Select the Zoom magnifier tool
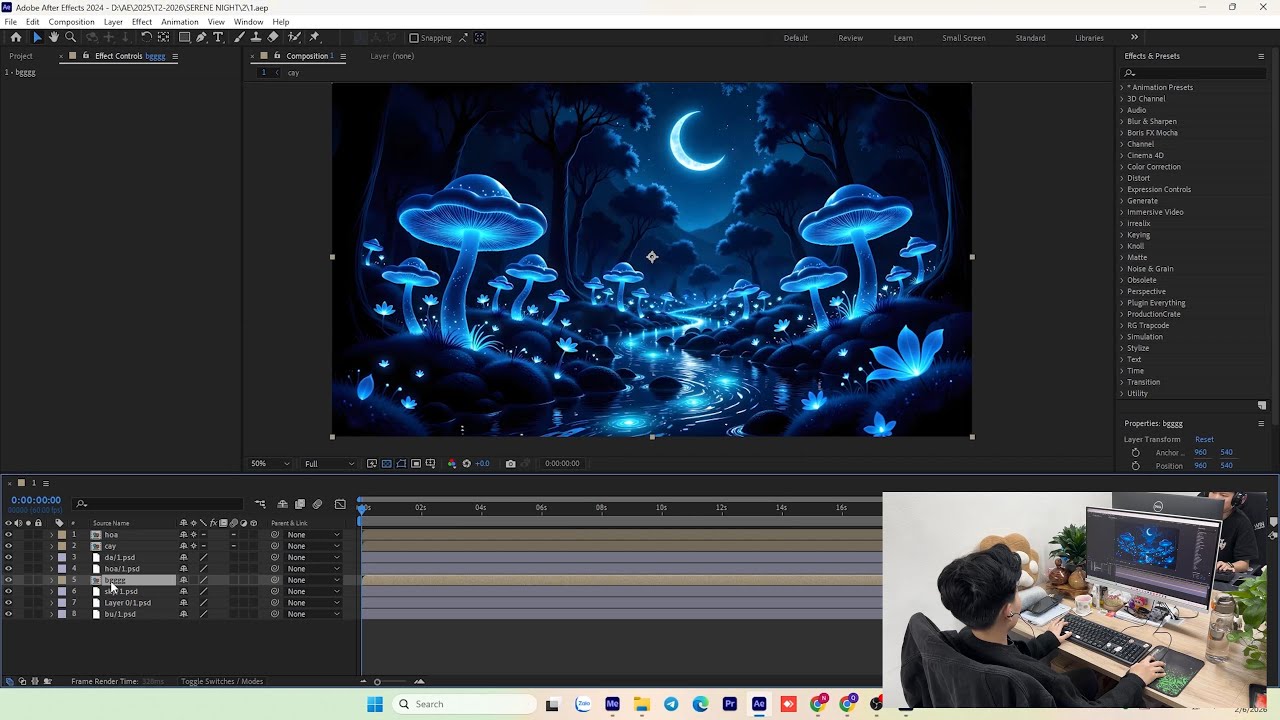The width and height of the screenshot is (1280, 720). click(x=70, y=37)
